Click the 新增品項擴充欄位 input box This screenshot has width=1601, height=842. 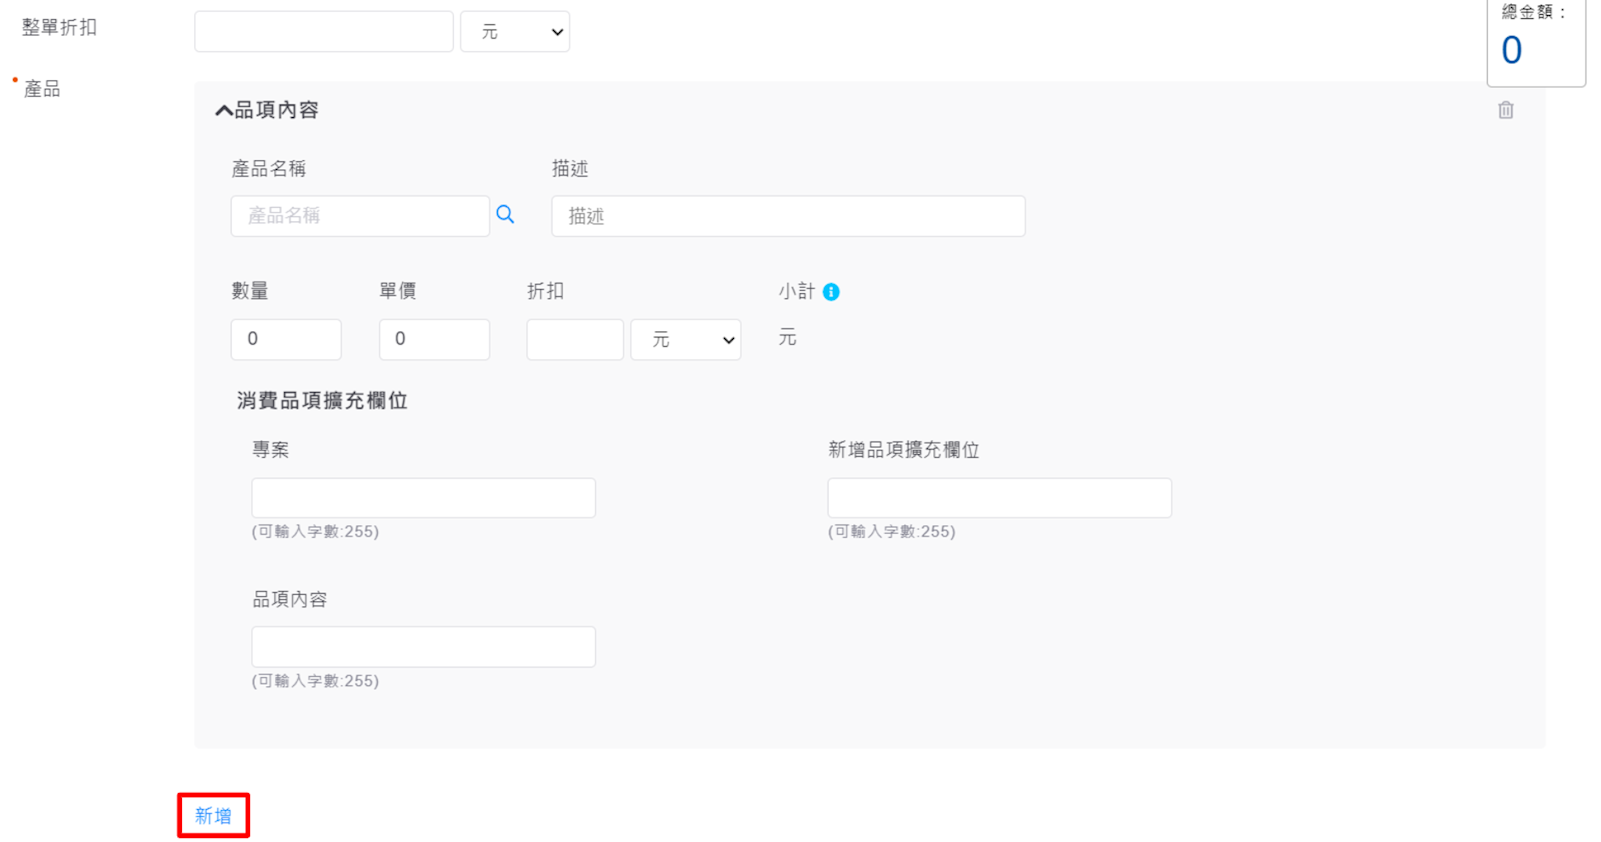tap(999, 498)
